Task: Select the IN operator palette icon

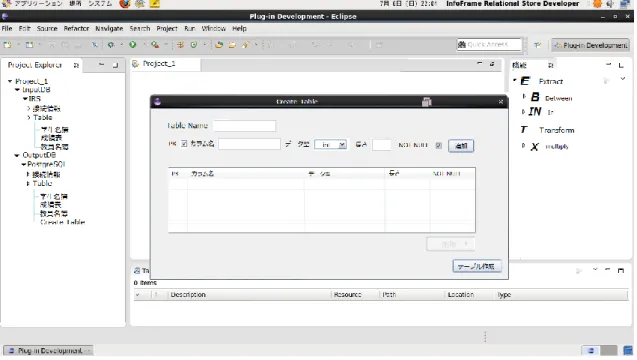Action: point(535,111)
